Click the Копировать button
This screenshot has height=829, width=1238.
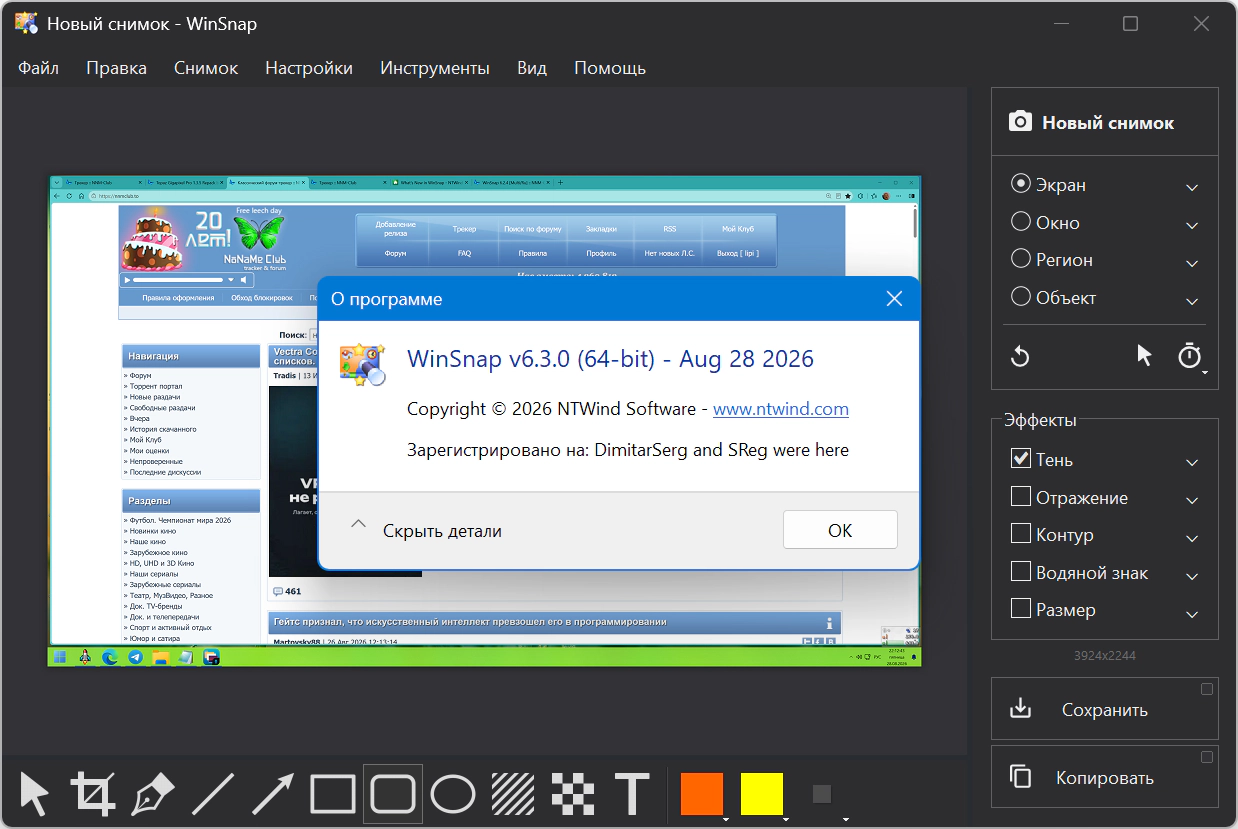tap(1105, 777)
